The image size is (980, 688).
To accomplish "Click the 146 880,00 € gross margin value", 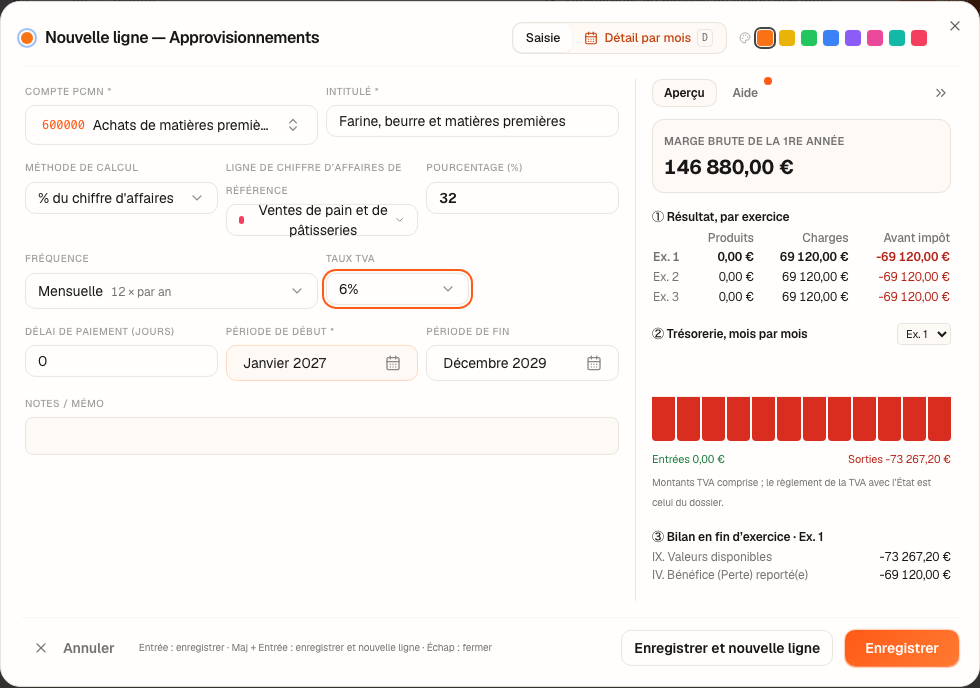I will click(x=729, y=167).
